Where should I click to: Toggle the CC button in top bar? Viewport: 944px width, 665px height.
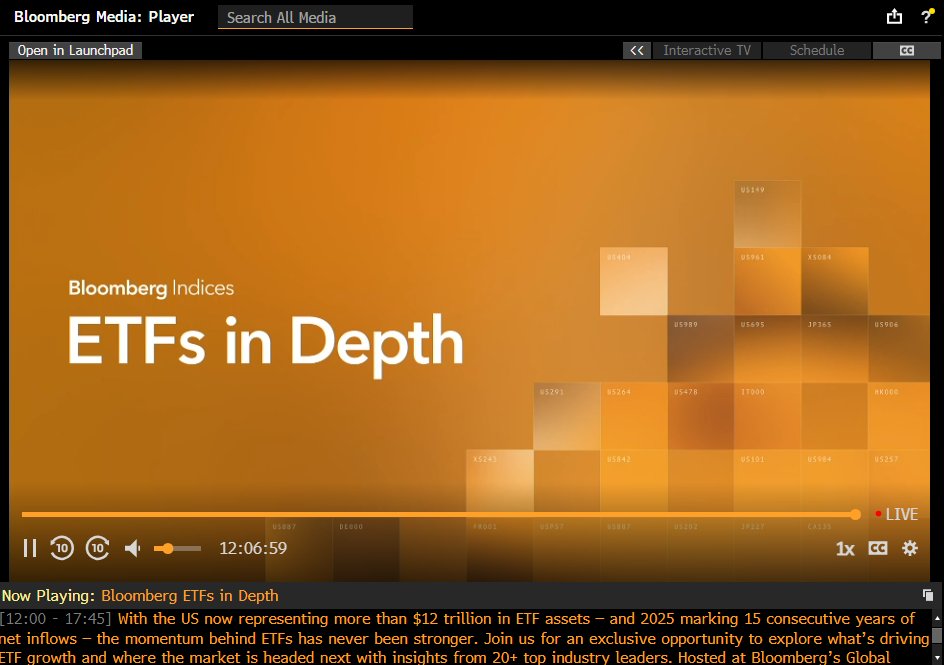[906, 50]
